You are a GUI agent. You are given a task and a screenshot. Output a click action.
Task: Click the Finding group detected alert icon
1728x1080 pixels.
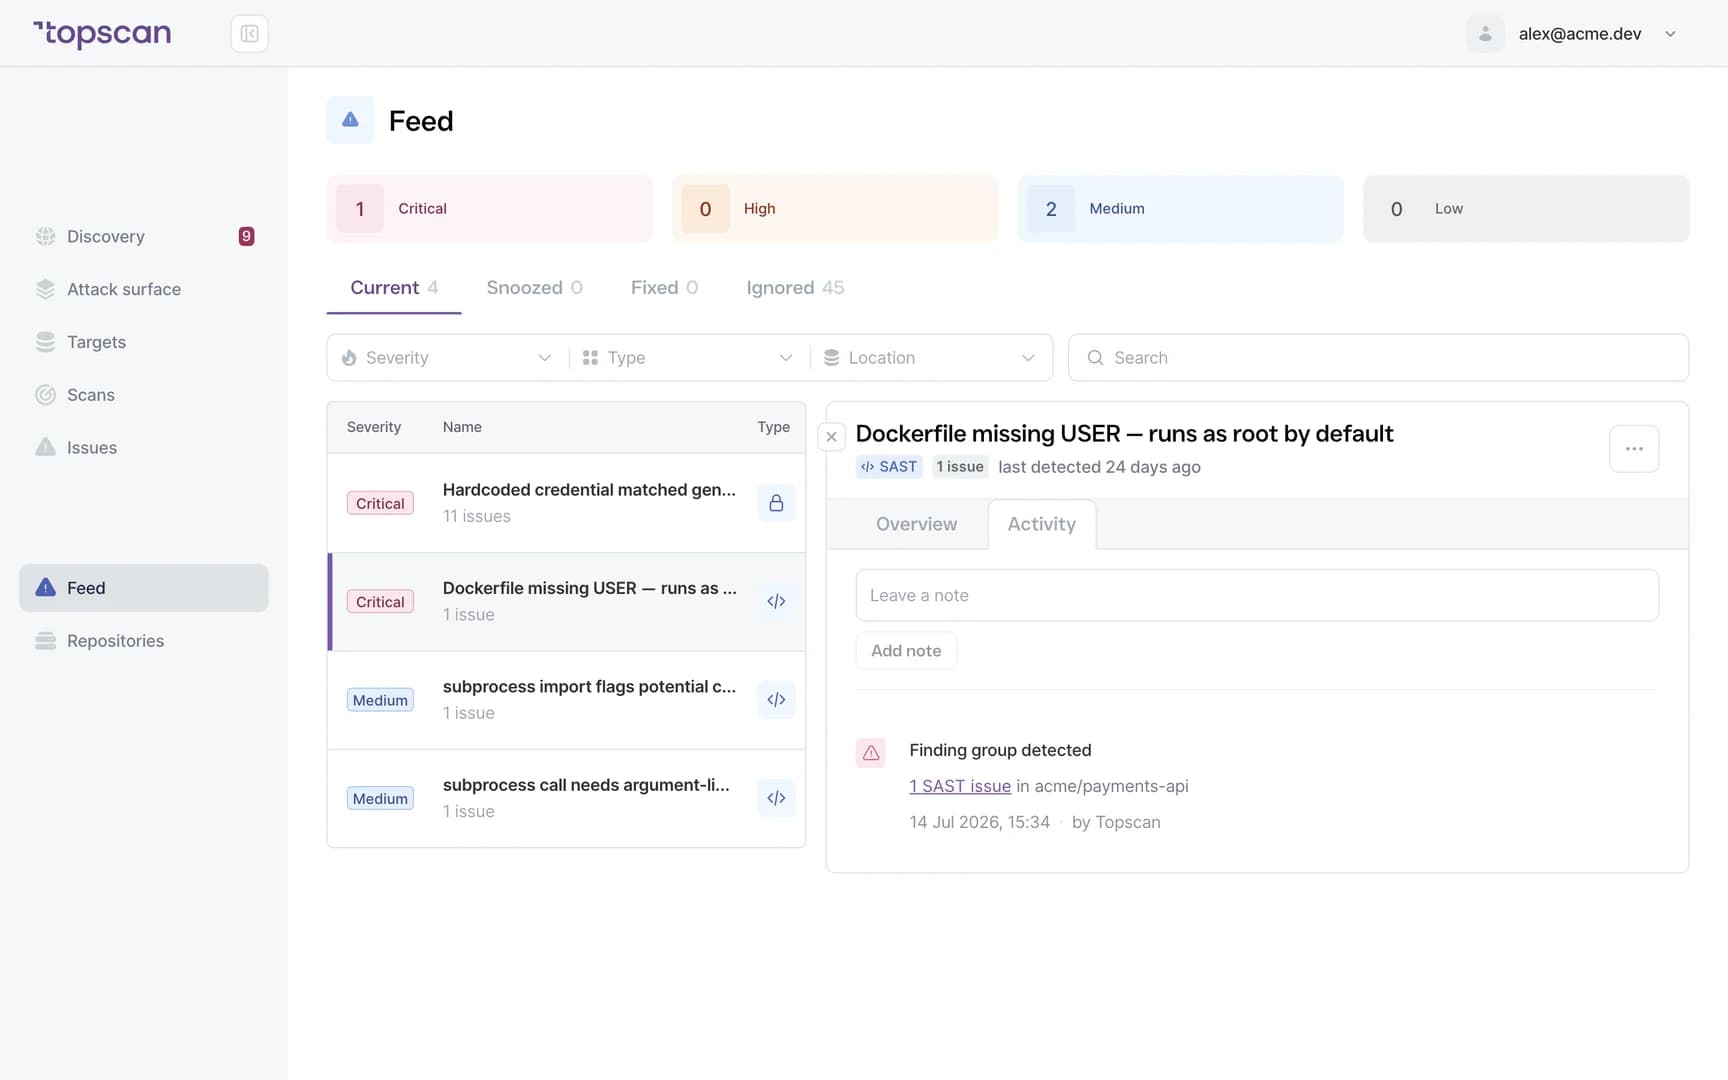(x=871, y=753)
